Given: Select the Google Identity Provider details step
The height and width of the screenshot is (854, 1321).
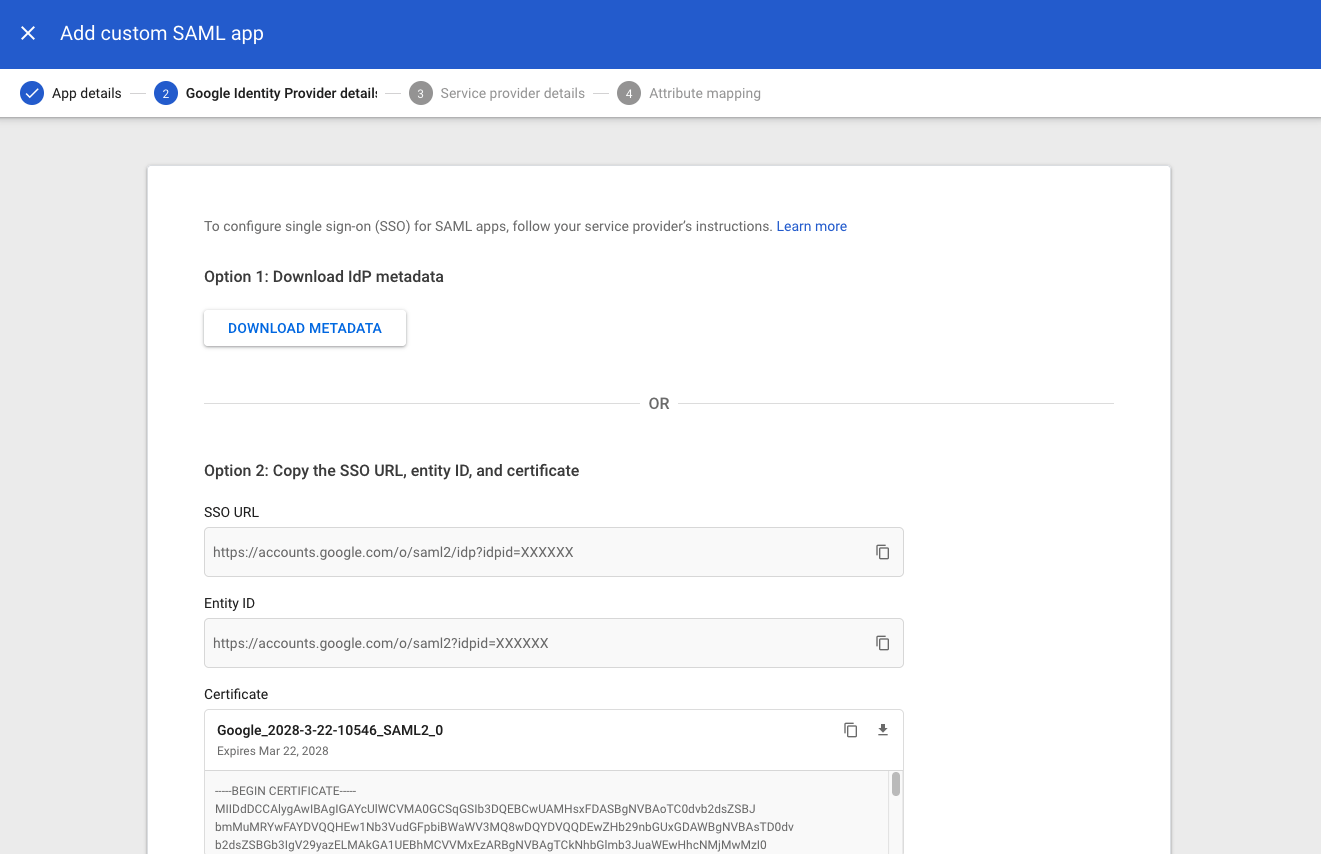Looking at the screenshot, I should (281, 94).
